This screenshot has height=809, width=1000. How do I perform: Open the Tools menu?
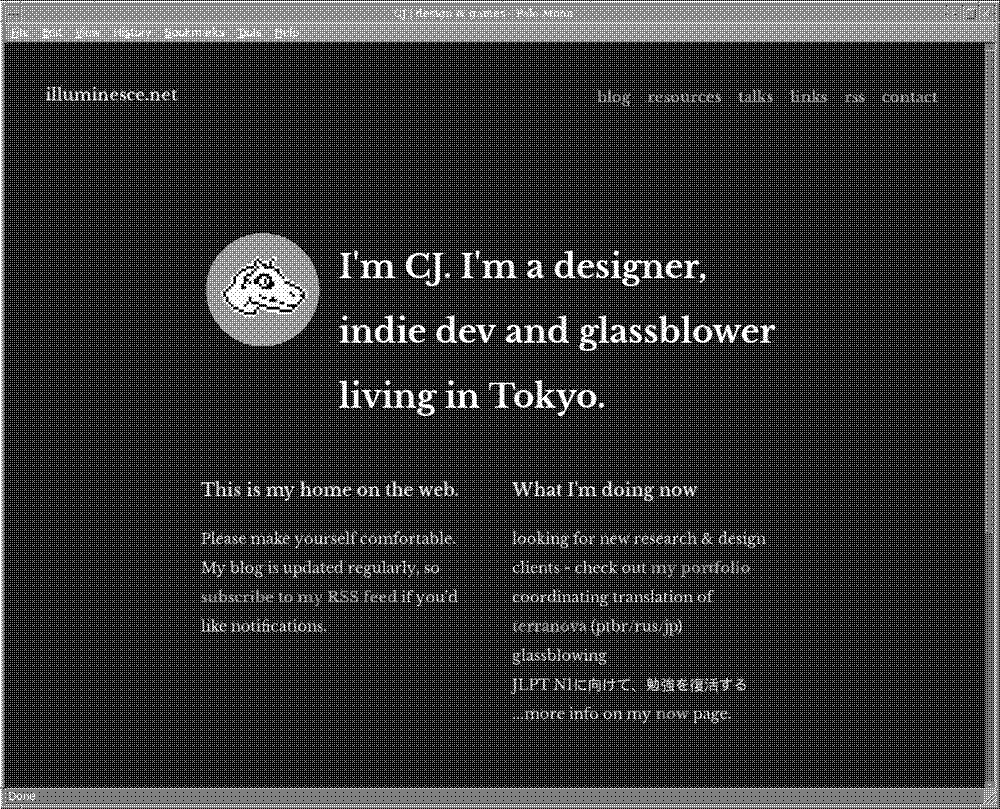249,33
